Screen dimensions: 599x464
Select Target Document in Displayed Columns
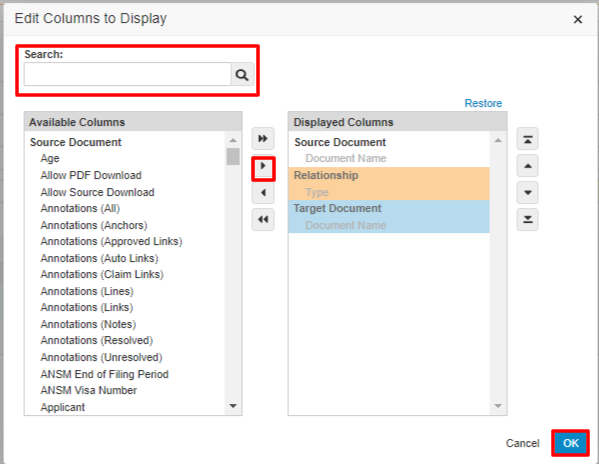coord(389,209)
